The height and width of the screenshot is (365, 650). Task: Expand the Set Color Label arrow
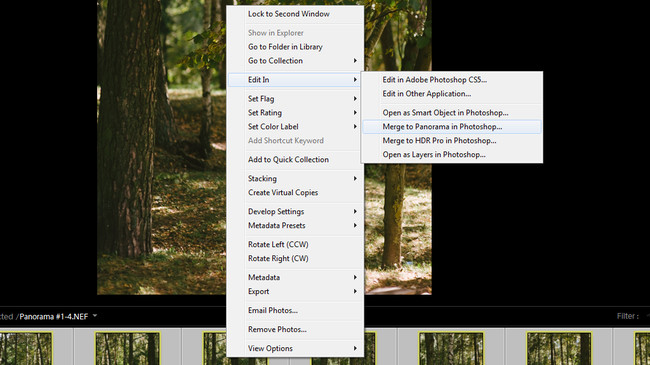355,127
